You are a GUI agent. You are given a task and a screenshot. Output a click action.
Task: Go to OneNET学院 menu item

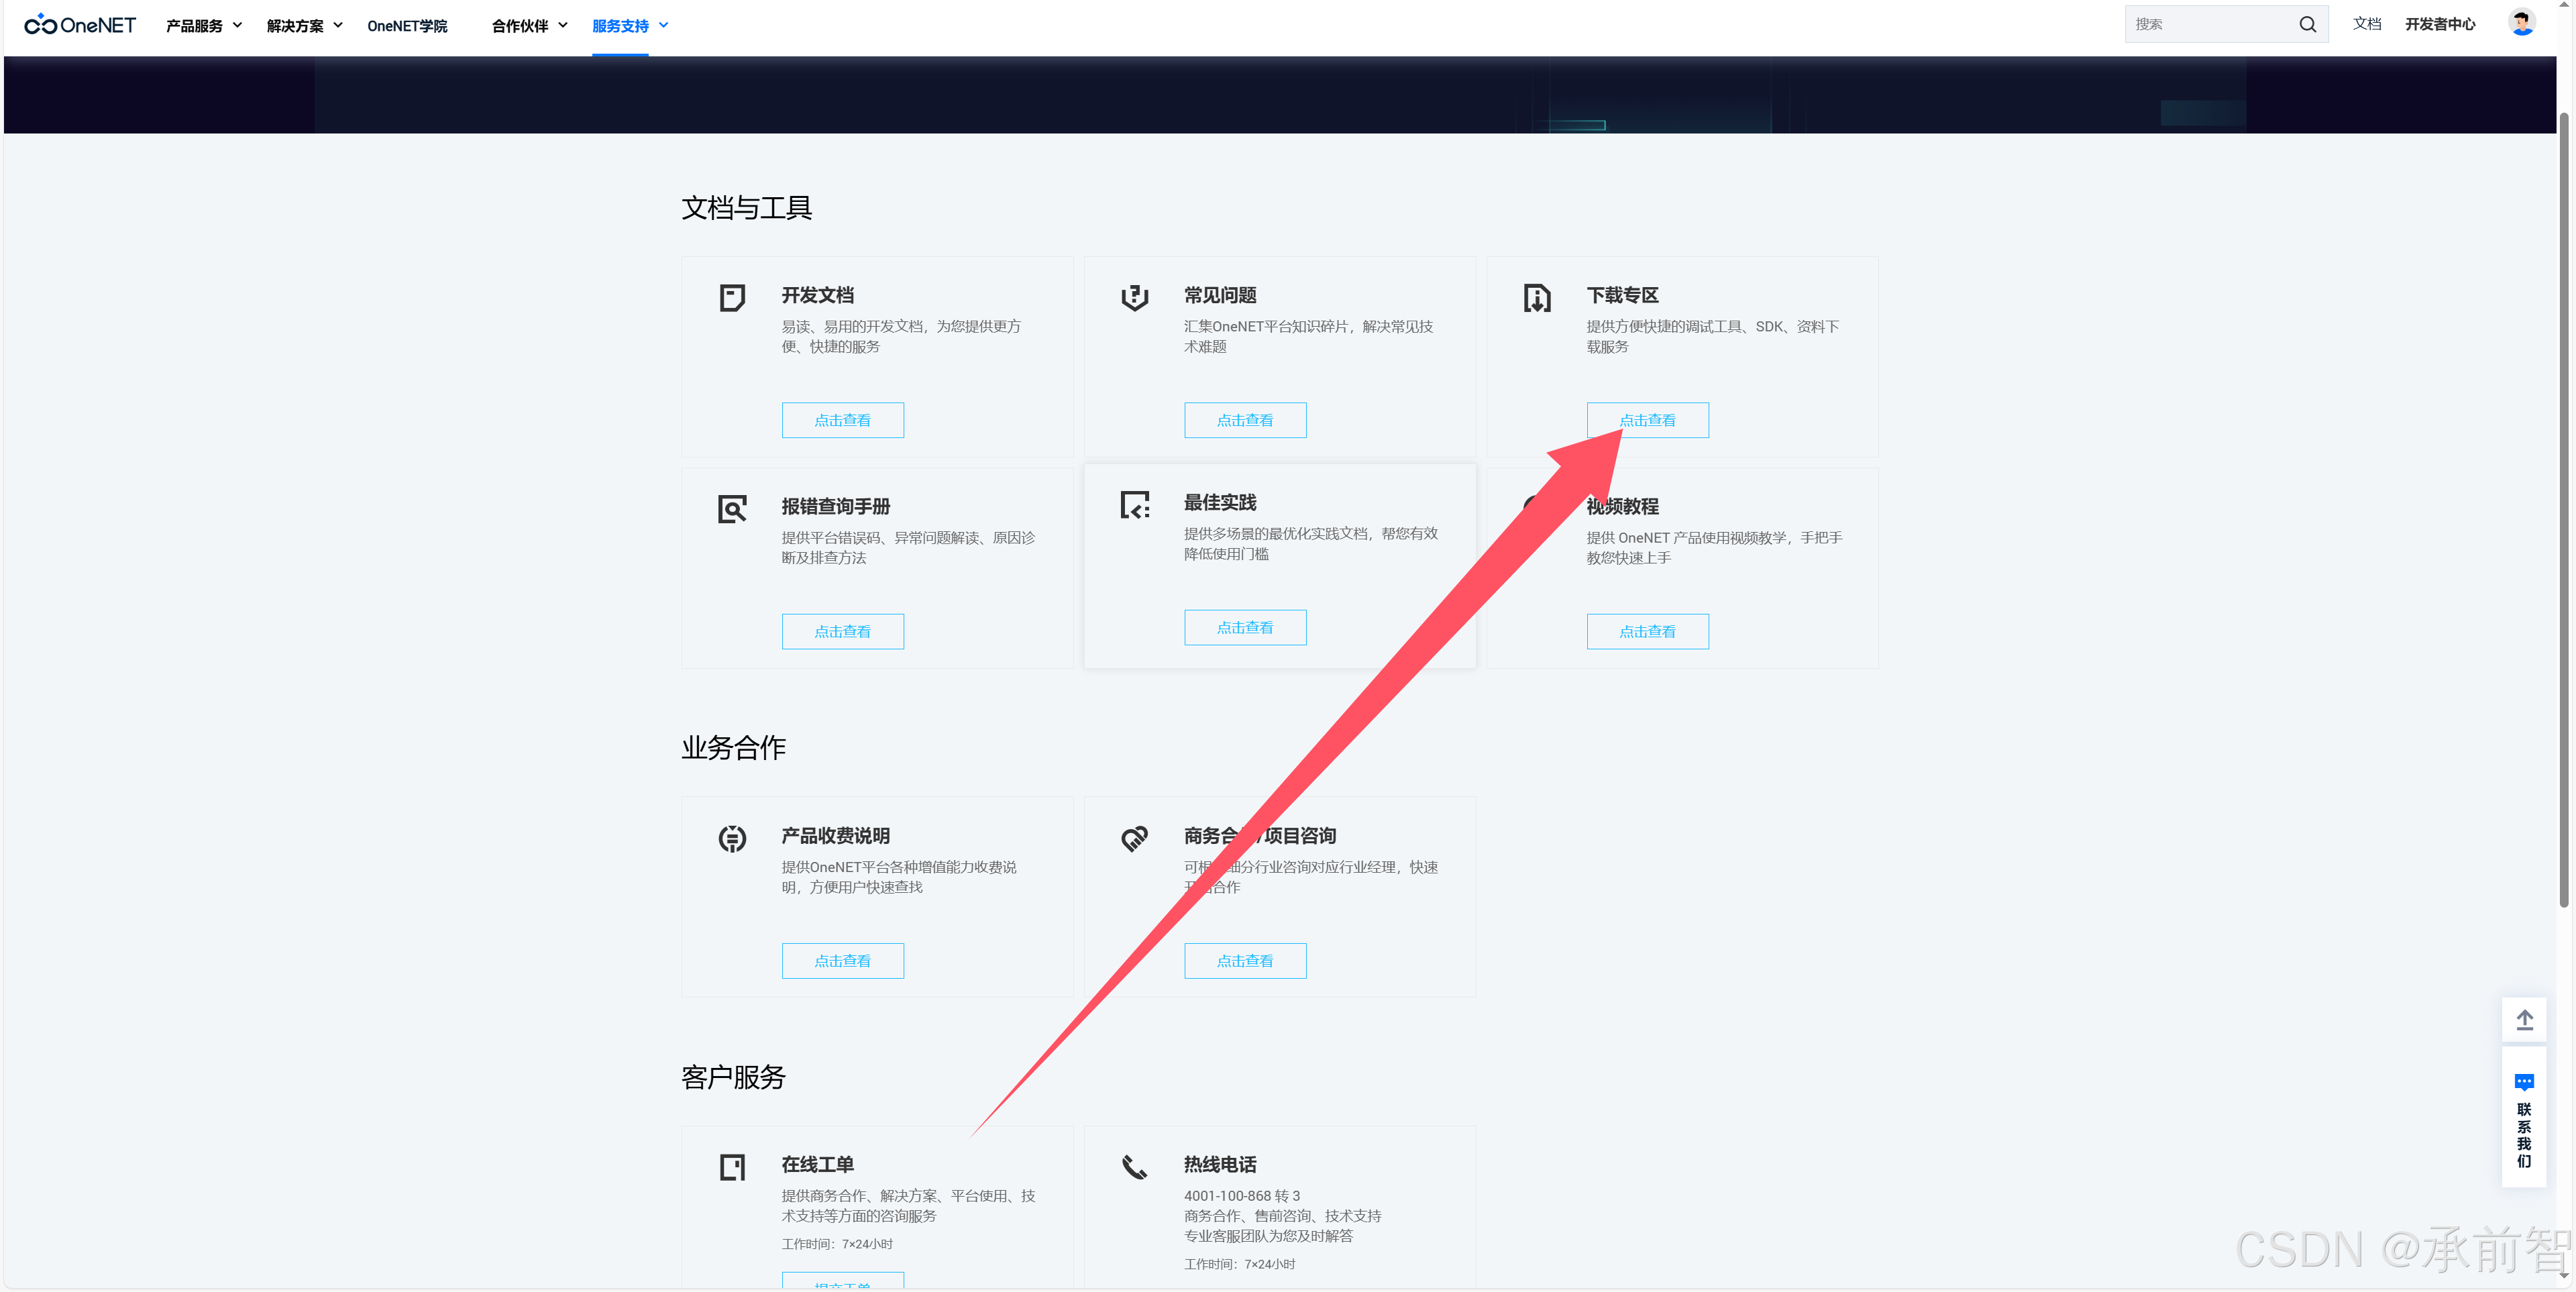407,26
